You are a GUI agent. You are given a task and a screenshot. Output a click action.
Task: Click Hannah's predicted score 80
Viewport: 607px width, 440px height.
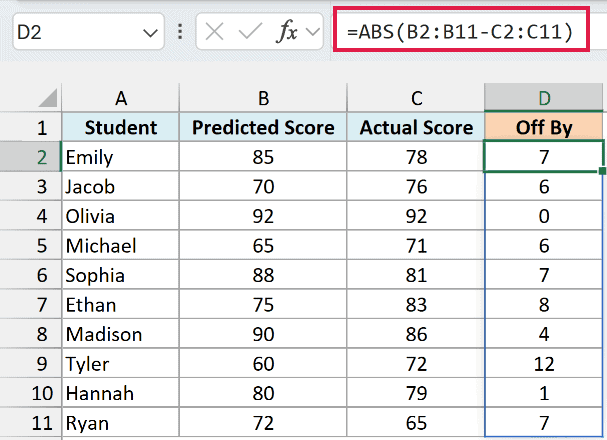click(x=263, y=393)
